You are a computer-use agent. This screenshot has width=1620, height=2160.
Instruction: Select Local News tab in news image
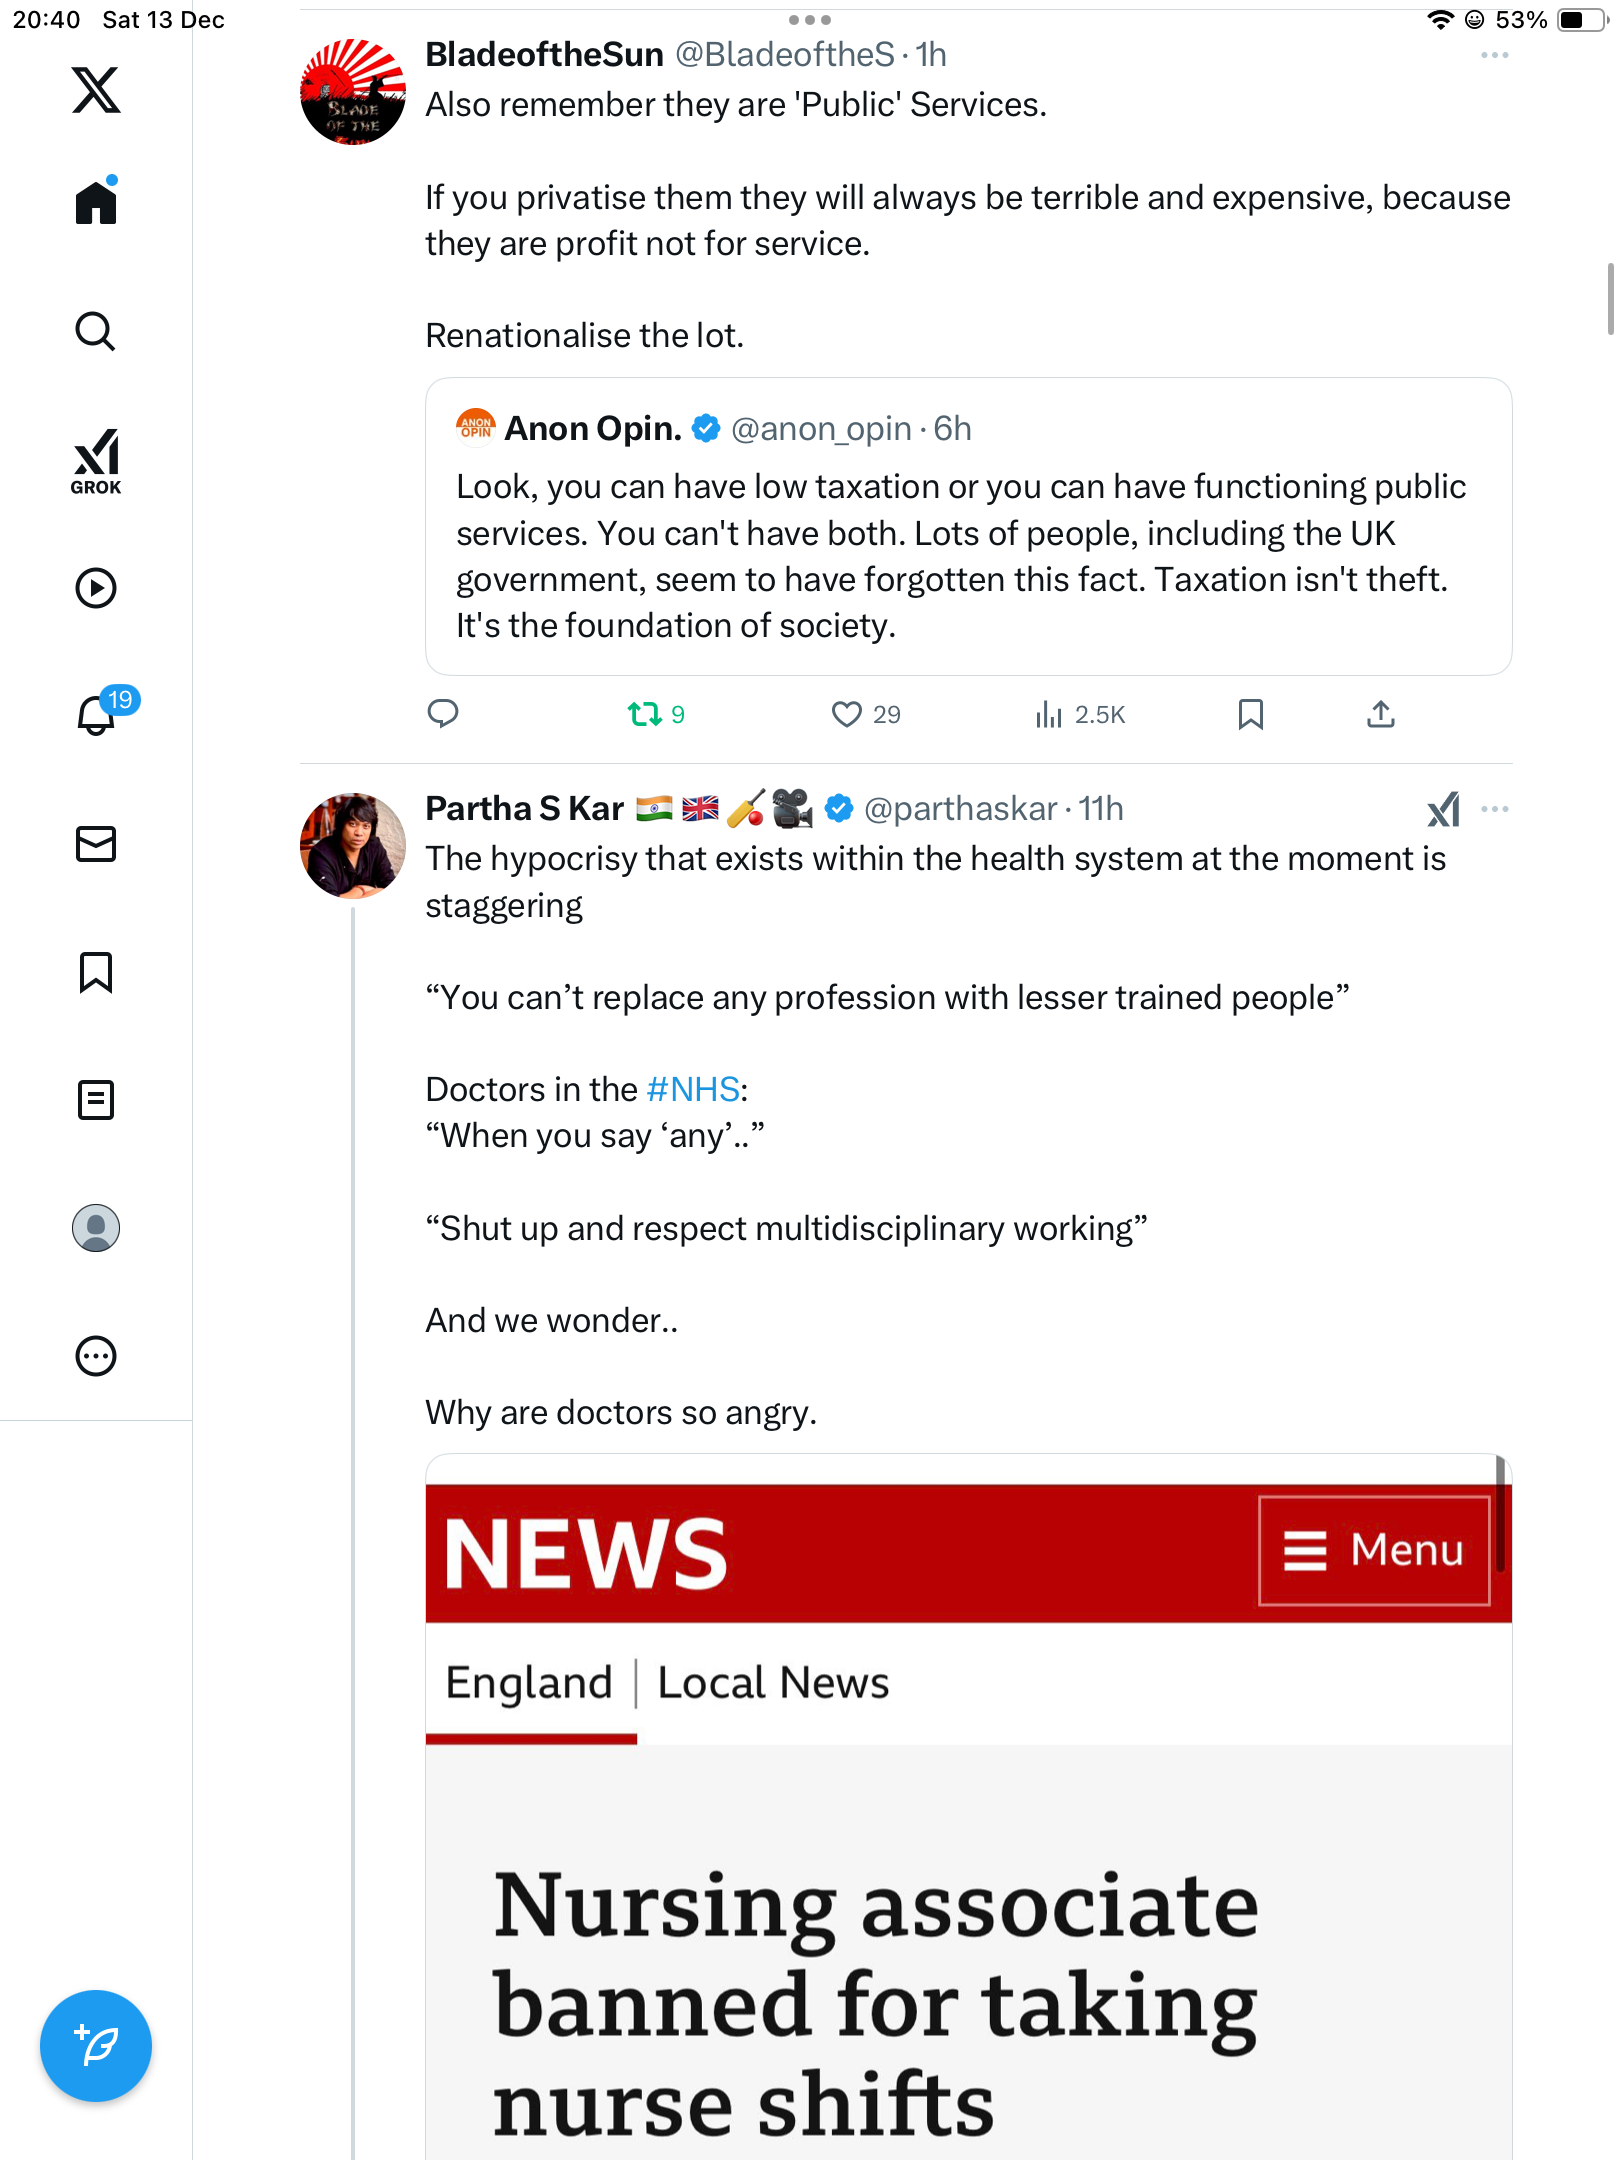click(773, 1683)
